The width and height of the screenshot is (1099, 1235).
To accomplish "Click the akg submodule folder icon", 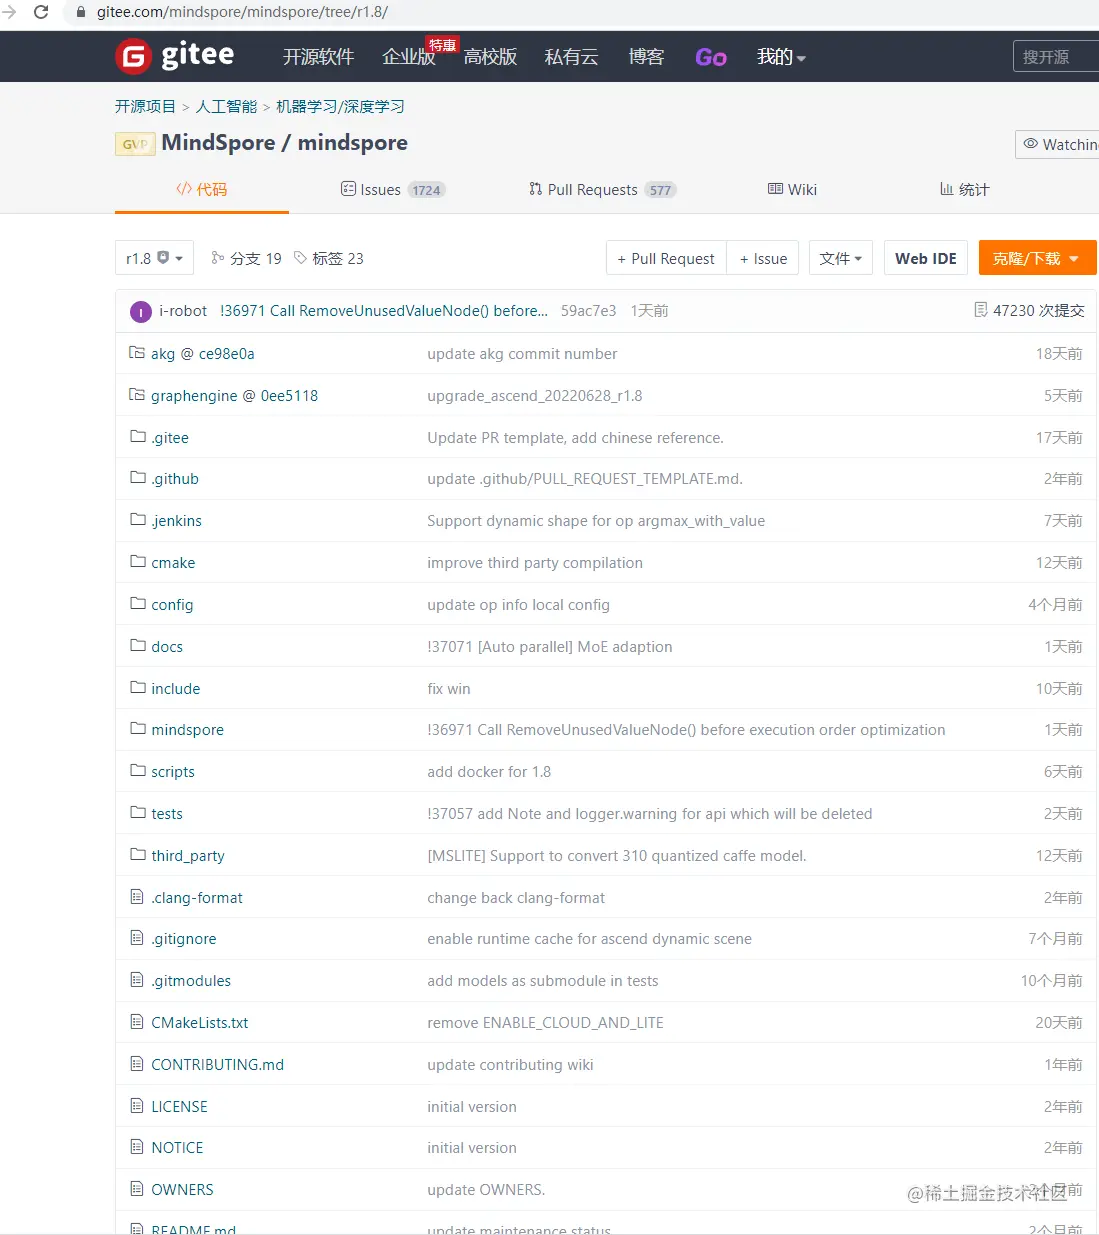I will [137, 353].
